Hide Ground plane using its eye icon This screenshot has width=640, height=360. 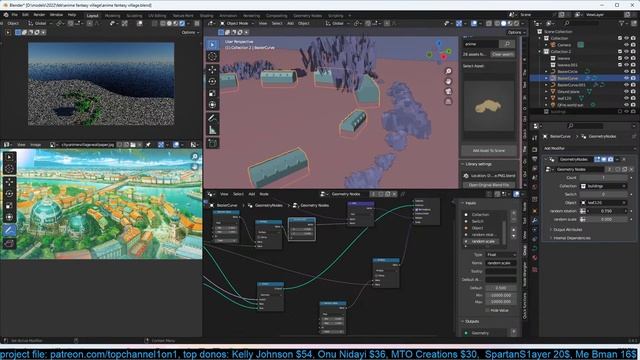click(626, 91)
